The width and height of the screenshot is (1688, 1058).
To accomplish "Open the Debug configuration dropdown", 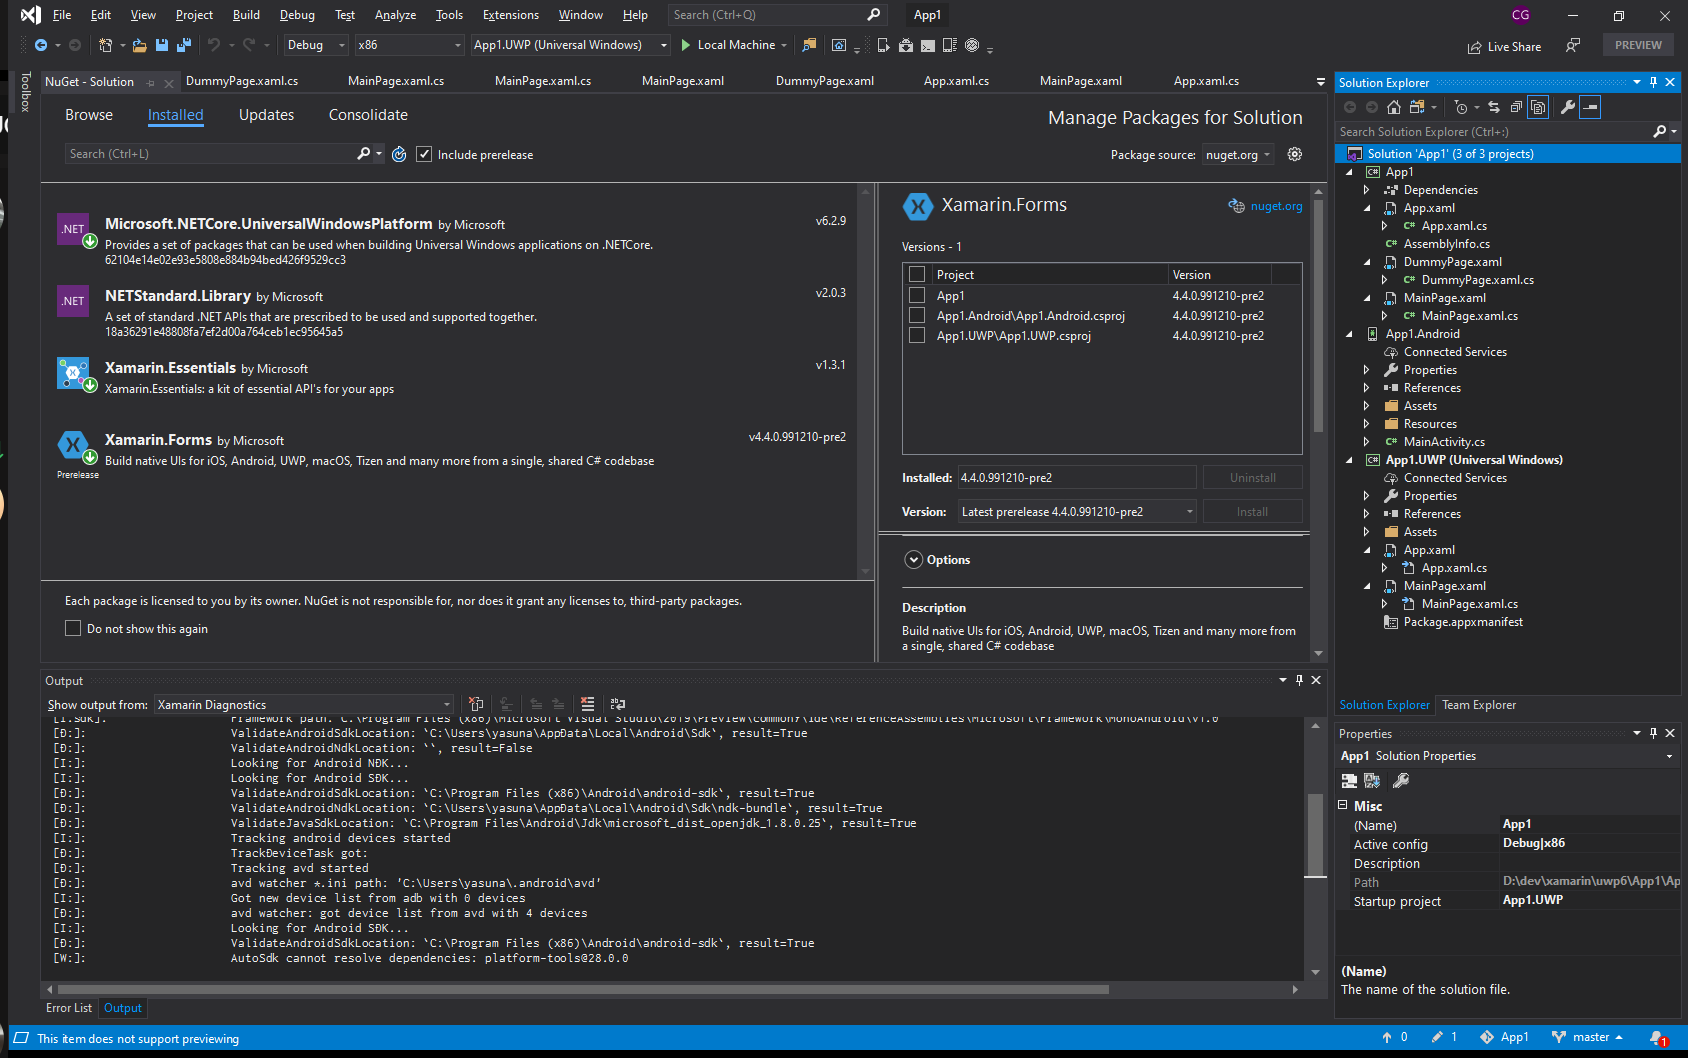I will tap(316, 45).
